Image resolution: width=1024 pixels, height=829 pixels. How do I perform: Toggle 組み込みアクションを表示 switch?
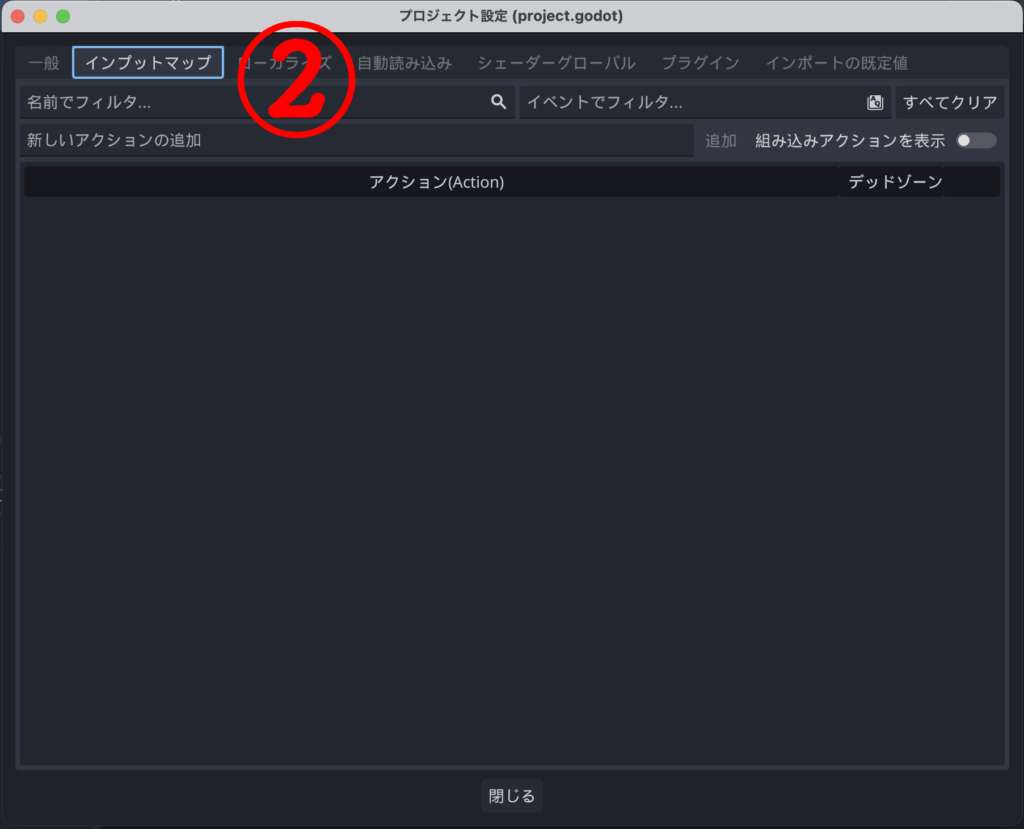(x=975, y=141)
